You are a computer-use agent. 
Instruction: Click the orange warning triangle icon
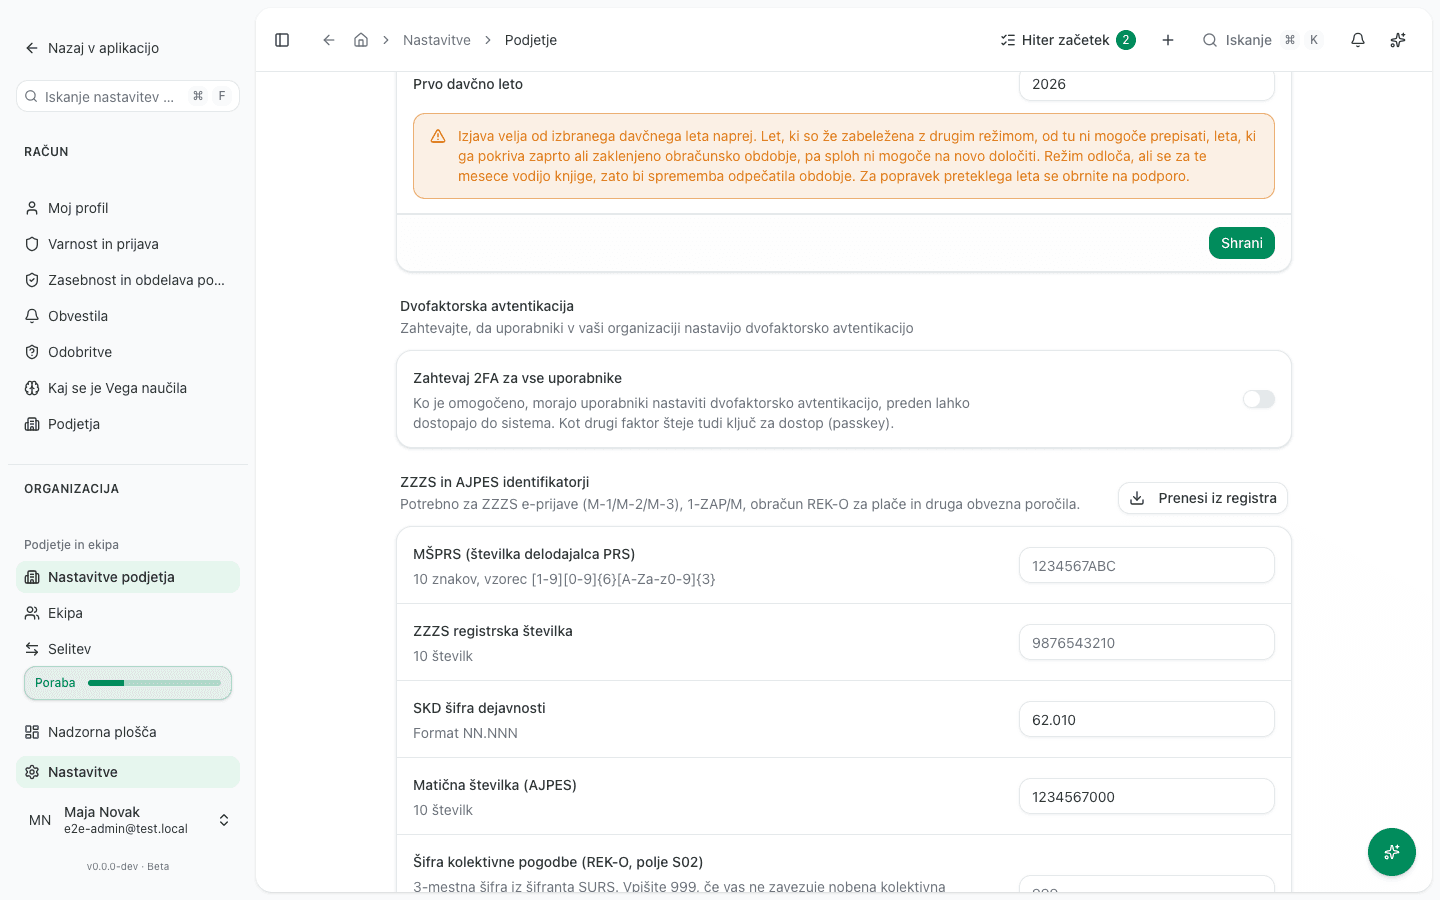pyautogui.click(x=438, y=136)
